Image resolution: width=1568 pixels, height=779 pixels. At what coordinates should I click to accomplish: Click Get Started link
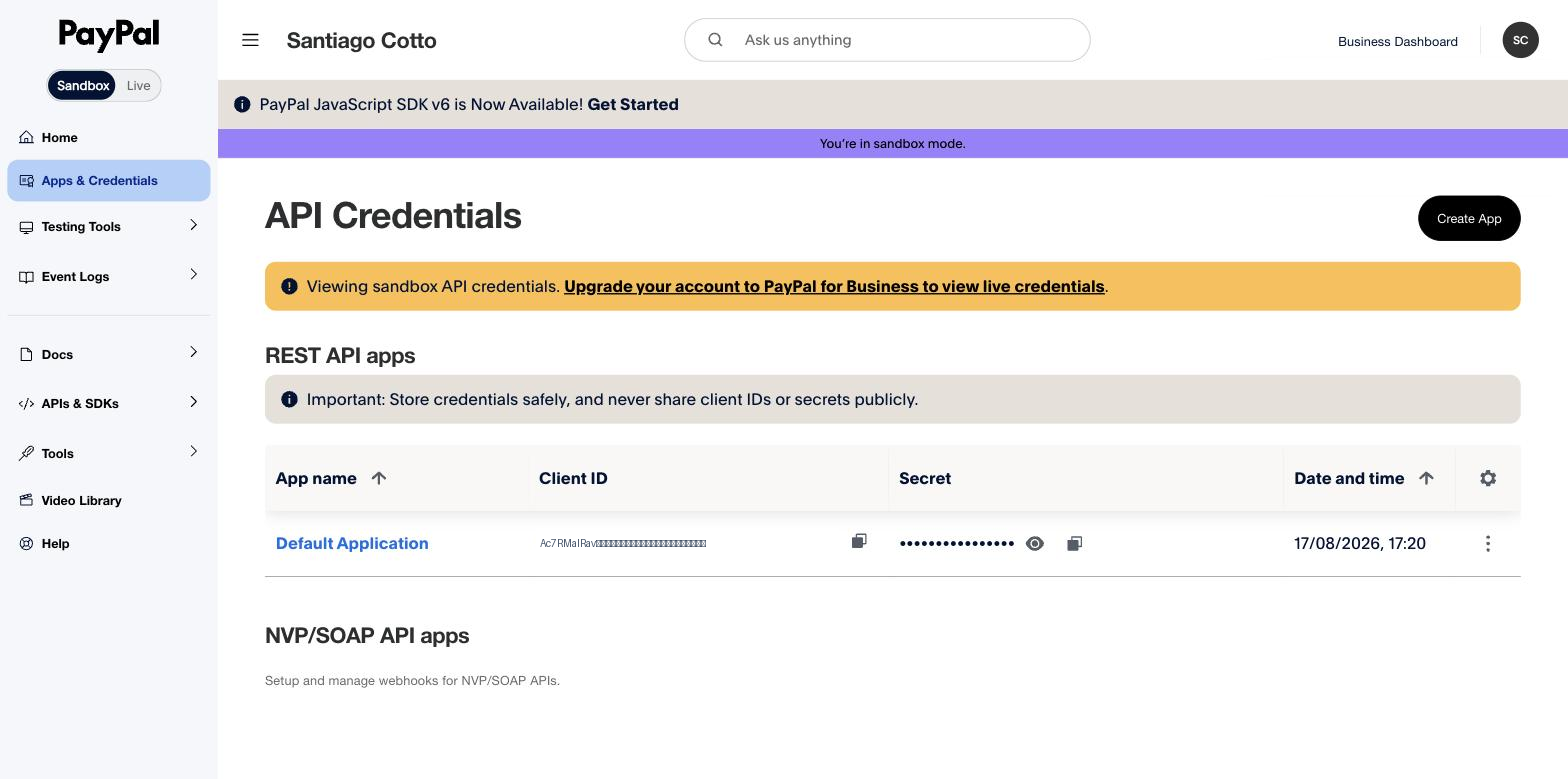[633, 105]
